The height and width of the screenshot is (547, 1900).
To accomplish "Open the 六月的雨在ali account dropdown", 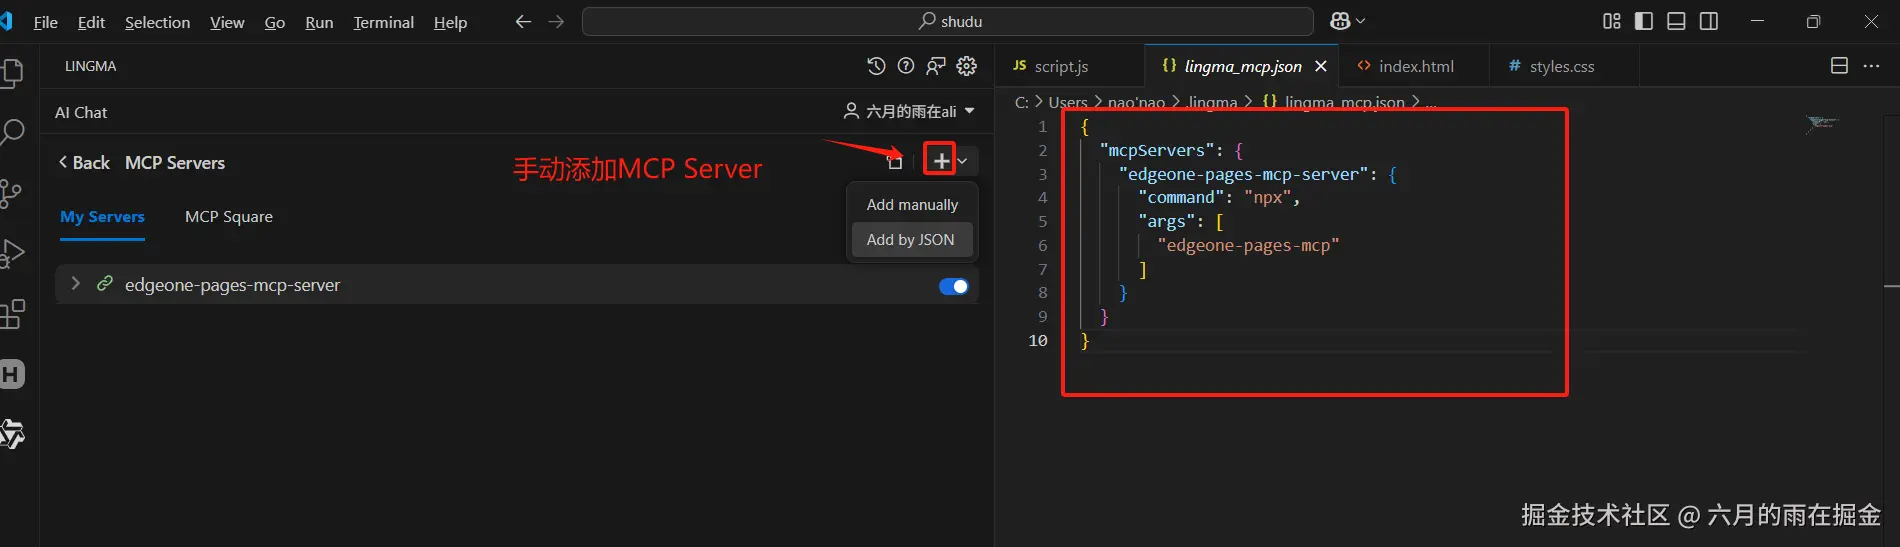I will [909, 111].
